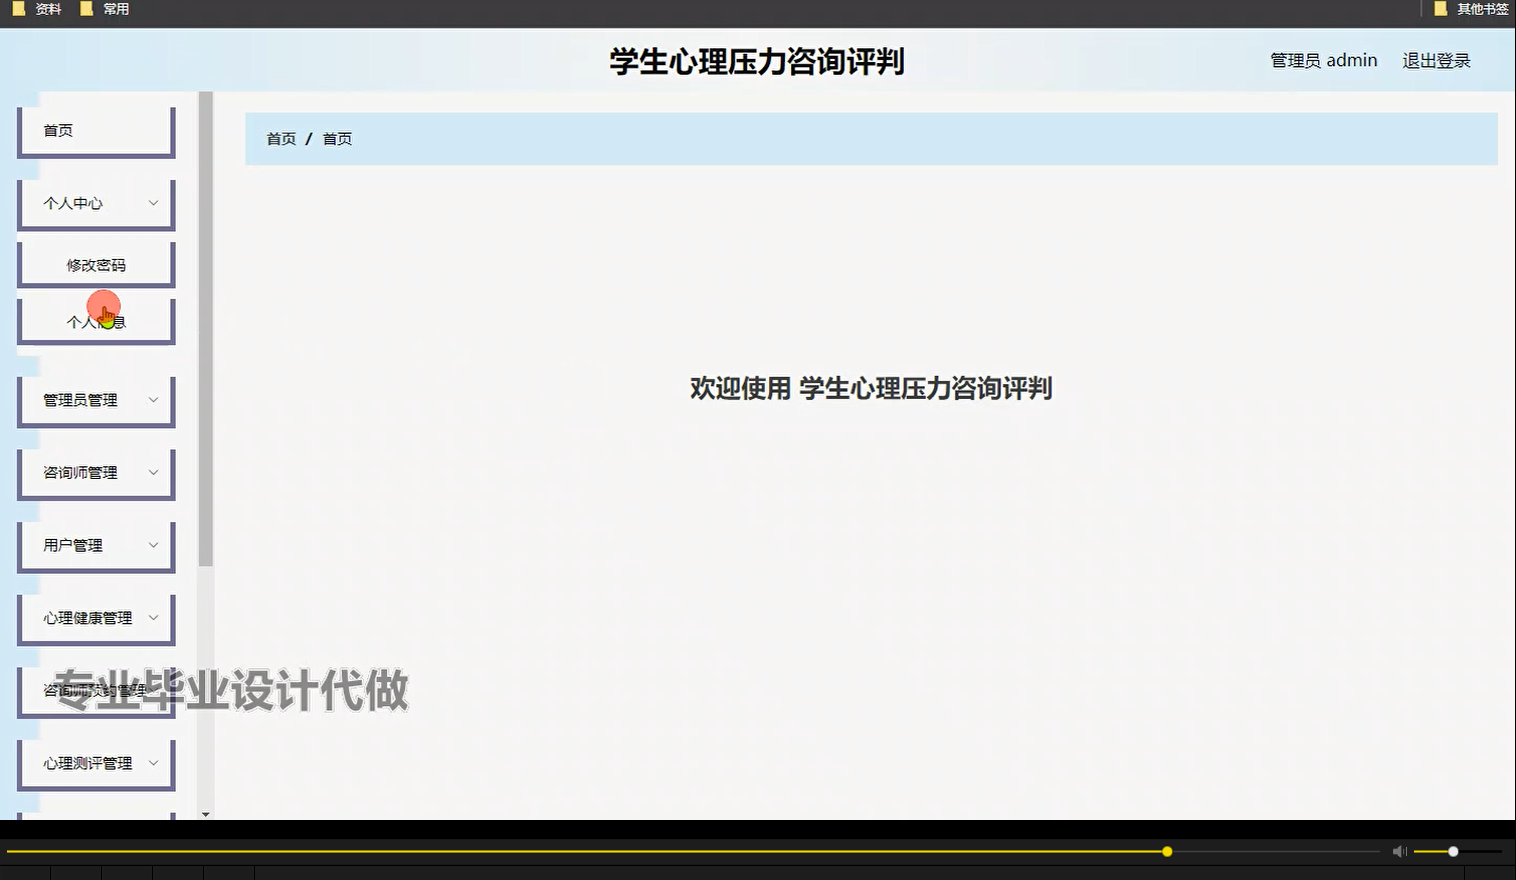Click the 咨询师预约管理 sidebar item
The image size is (1516, 880).
pos(96,690)
